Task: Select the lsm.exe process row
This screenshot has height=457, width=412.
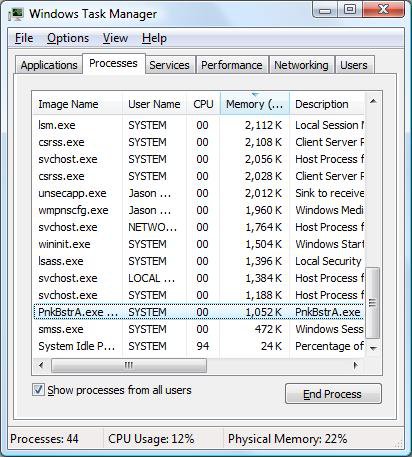Action: [198, 125]
